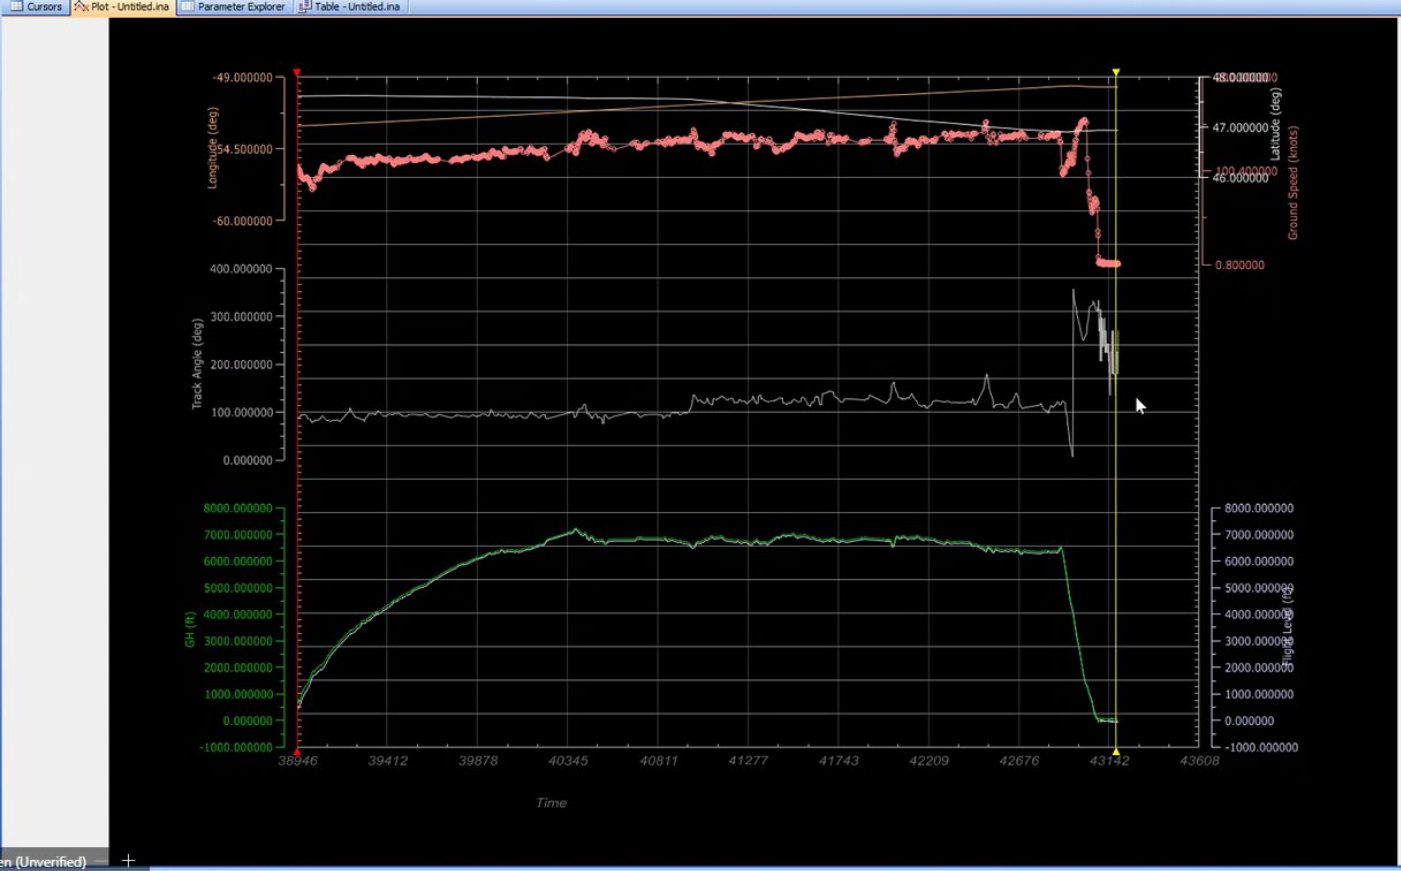Click the (Unverified) label at the bottom left
The image size is (1401, 871).
click(x=50, y=861)
